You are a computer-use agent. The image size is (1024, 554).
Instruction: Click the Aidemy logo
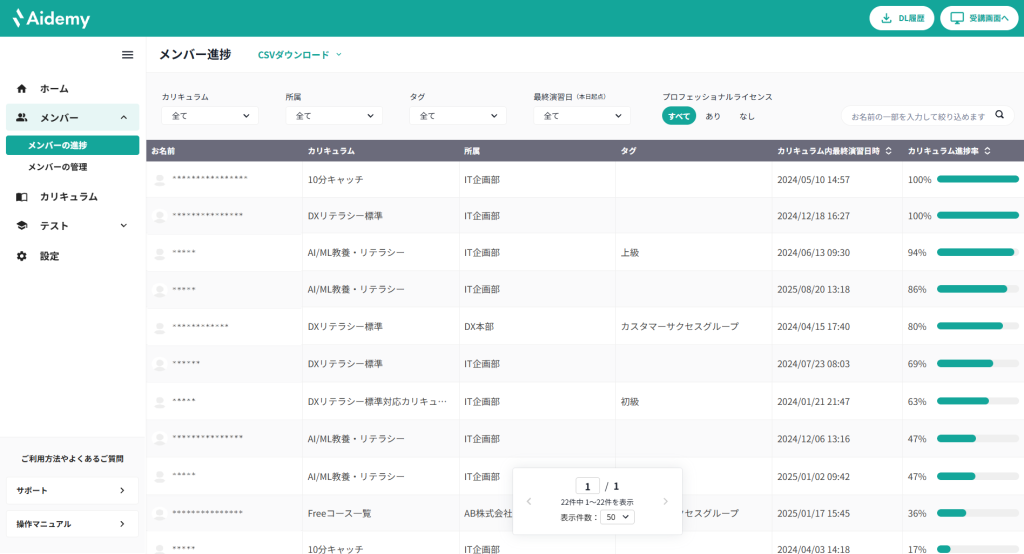tap(51, 18)
